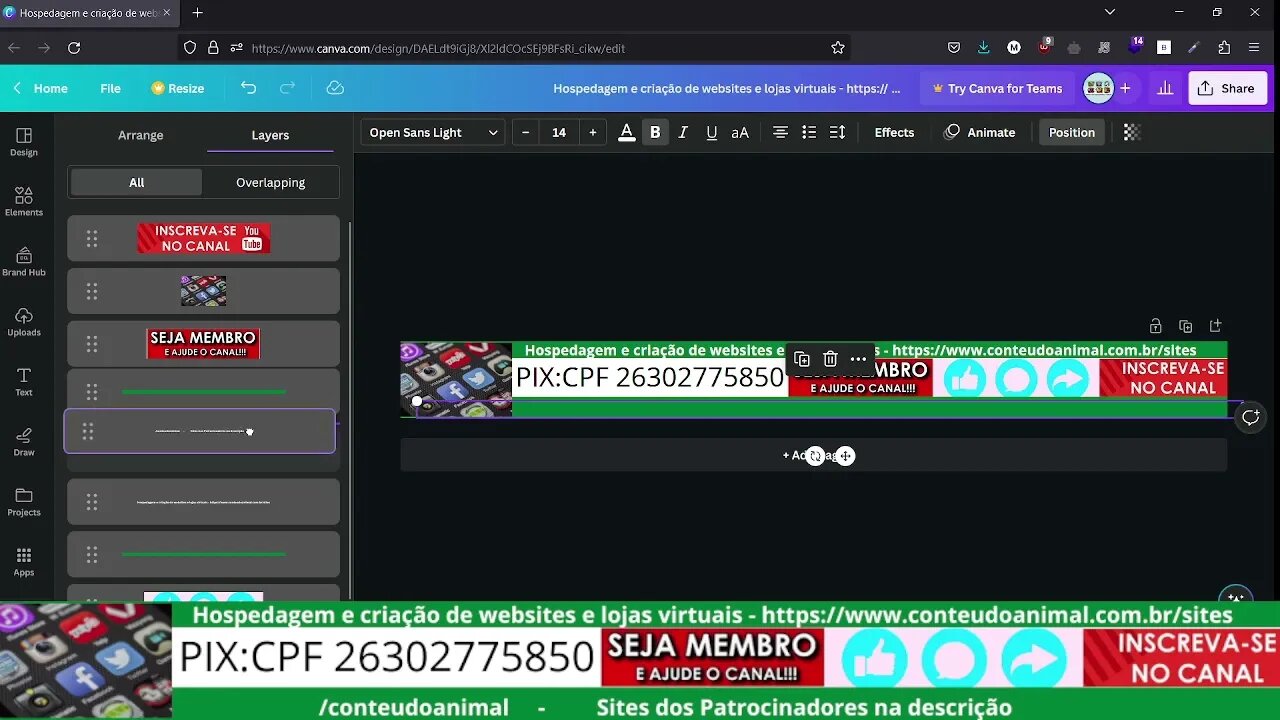The image size is (1280, 720).
Task: Decrease font size with minus button
Action: pos(526,132)
